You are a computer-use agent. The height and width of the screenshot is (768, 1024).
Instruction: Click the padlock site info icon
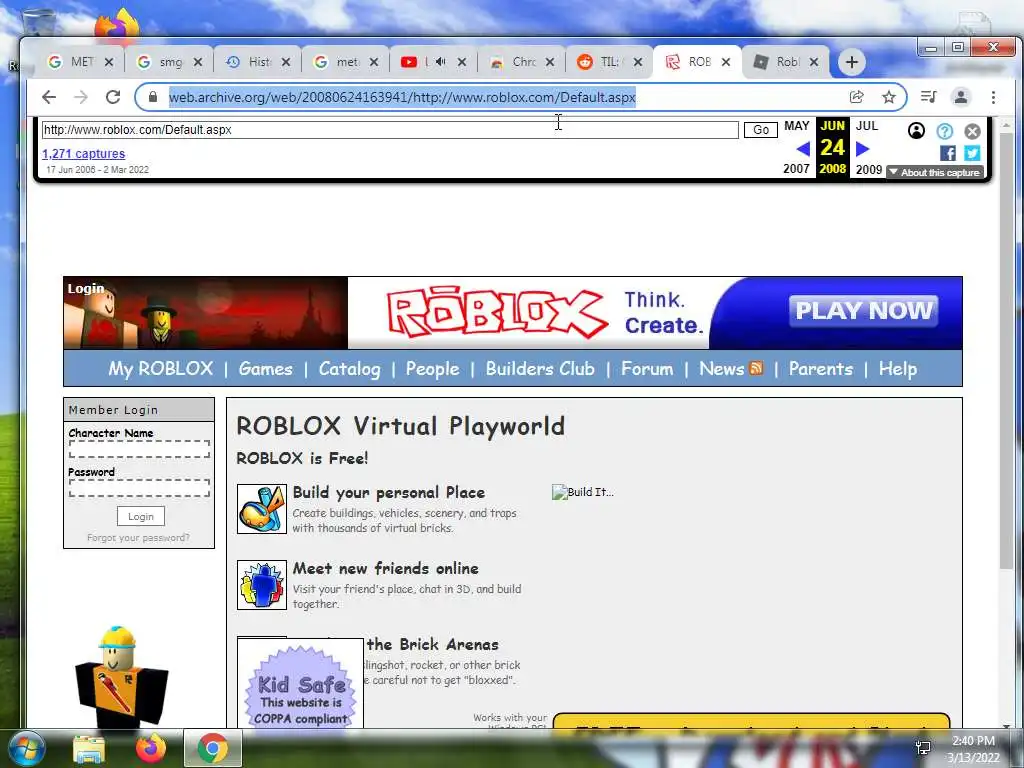click(153, 97)
